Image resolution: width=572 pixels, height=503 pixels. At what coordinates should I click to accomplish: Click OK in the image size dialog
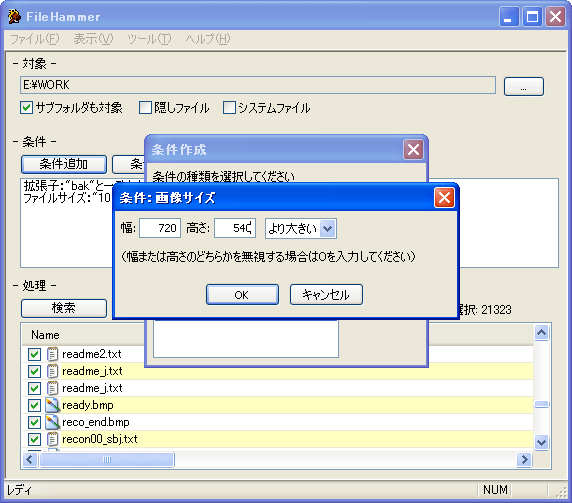click(x=242, y=295)
